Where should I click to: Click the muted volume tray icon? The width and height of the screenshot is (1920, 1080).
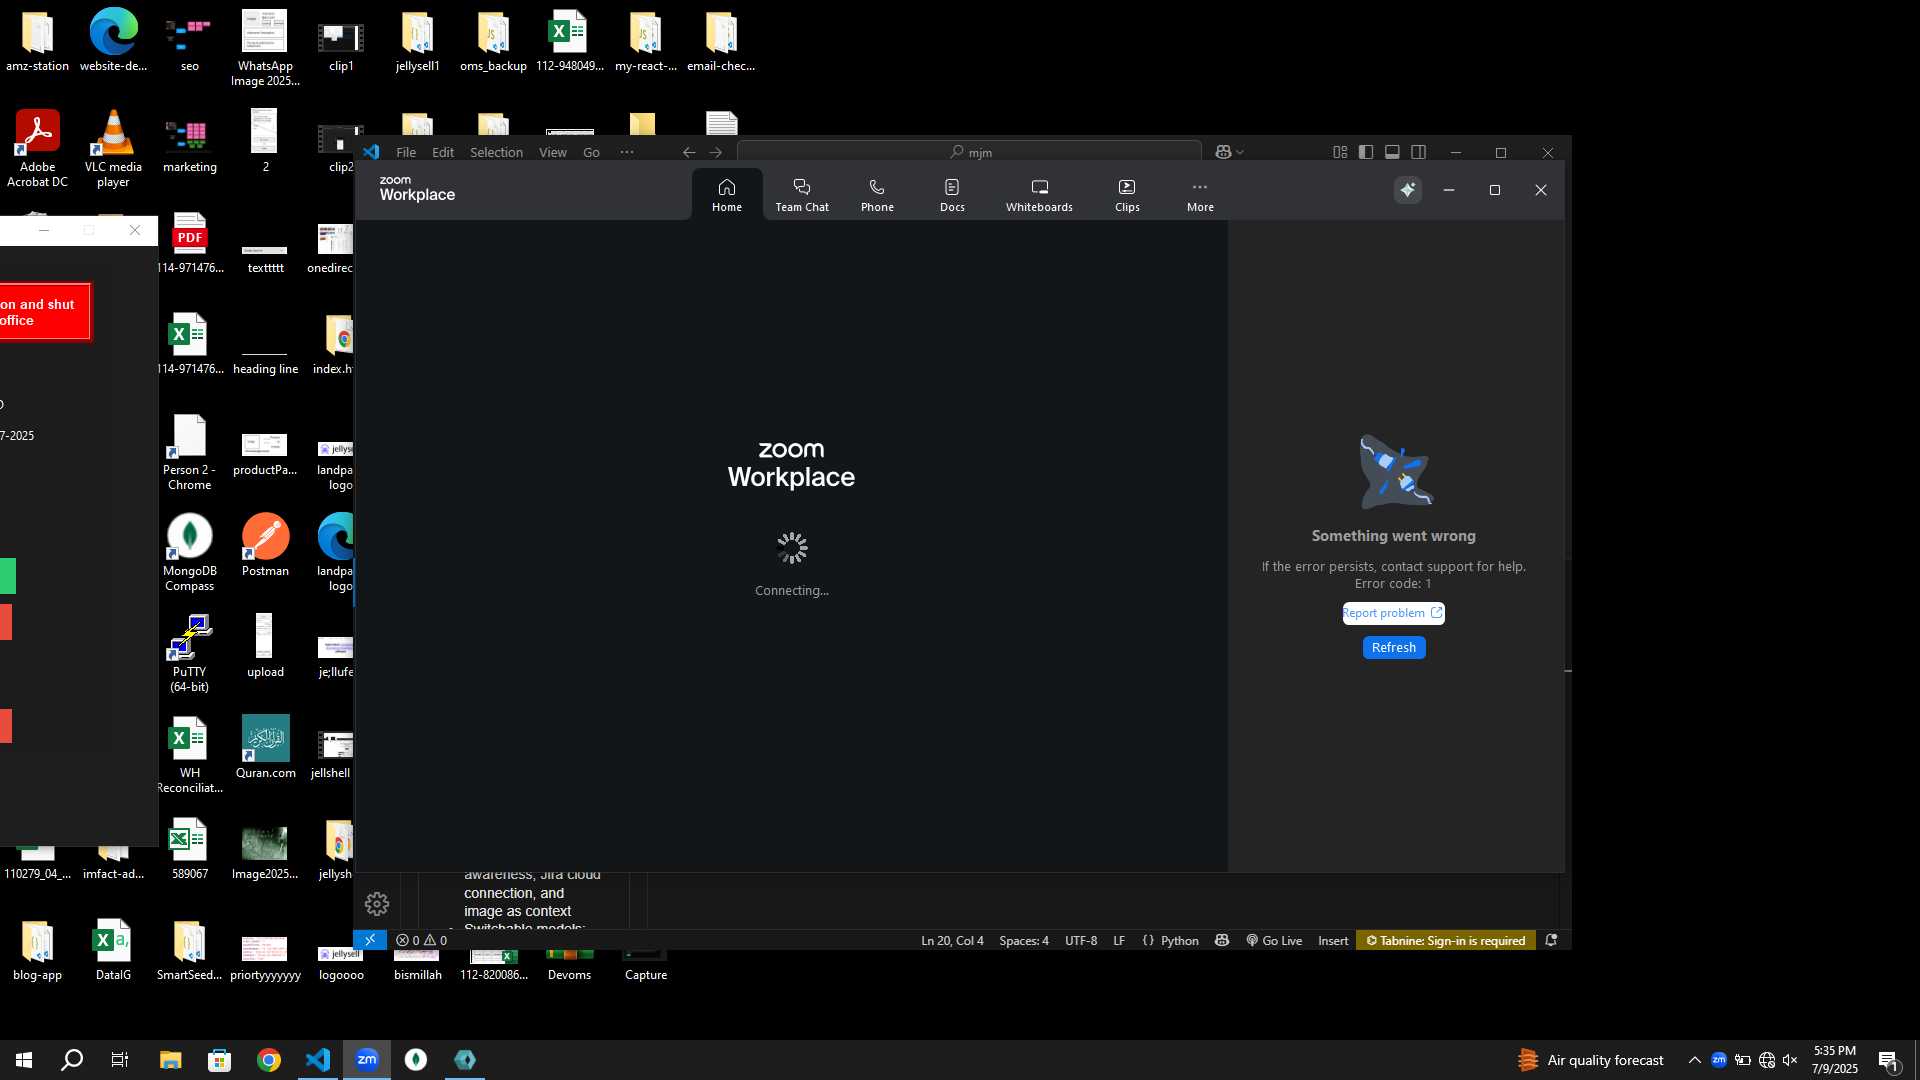coord(1790,1060)
